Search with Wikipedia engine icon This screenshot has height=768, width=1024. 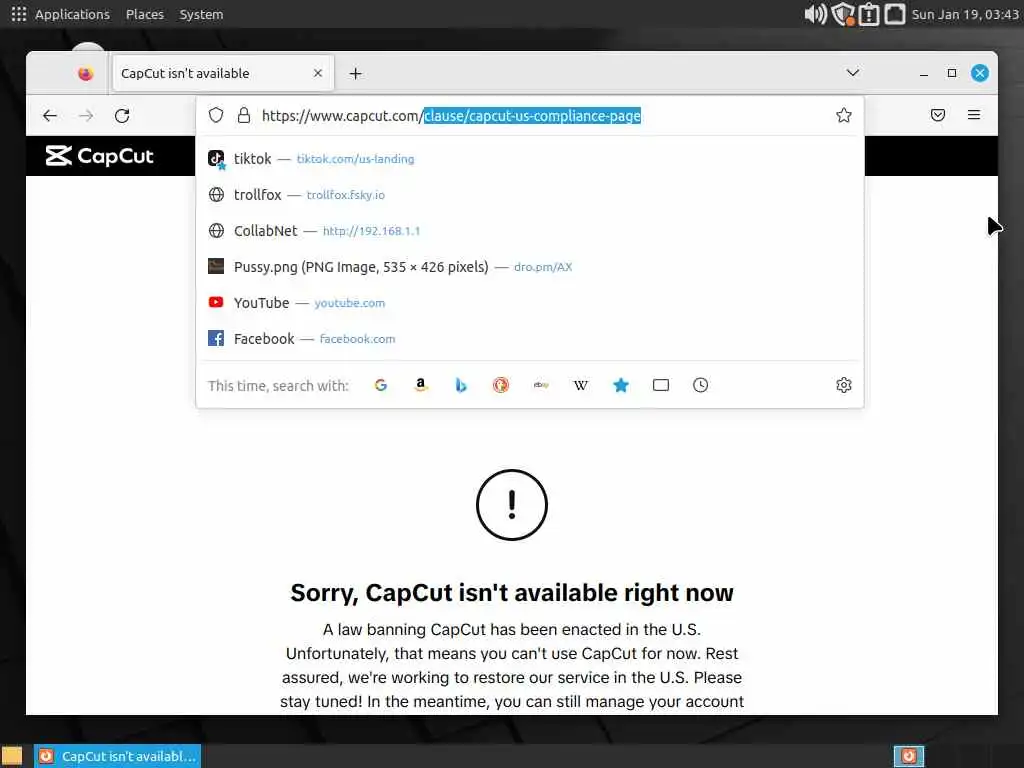point(581,385)
